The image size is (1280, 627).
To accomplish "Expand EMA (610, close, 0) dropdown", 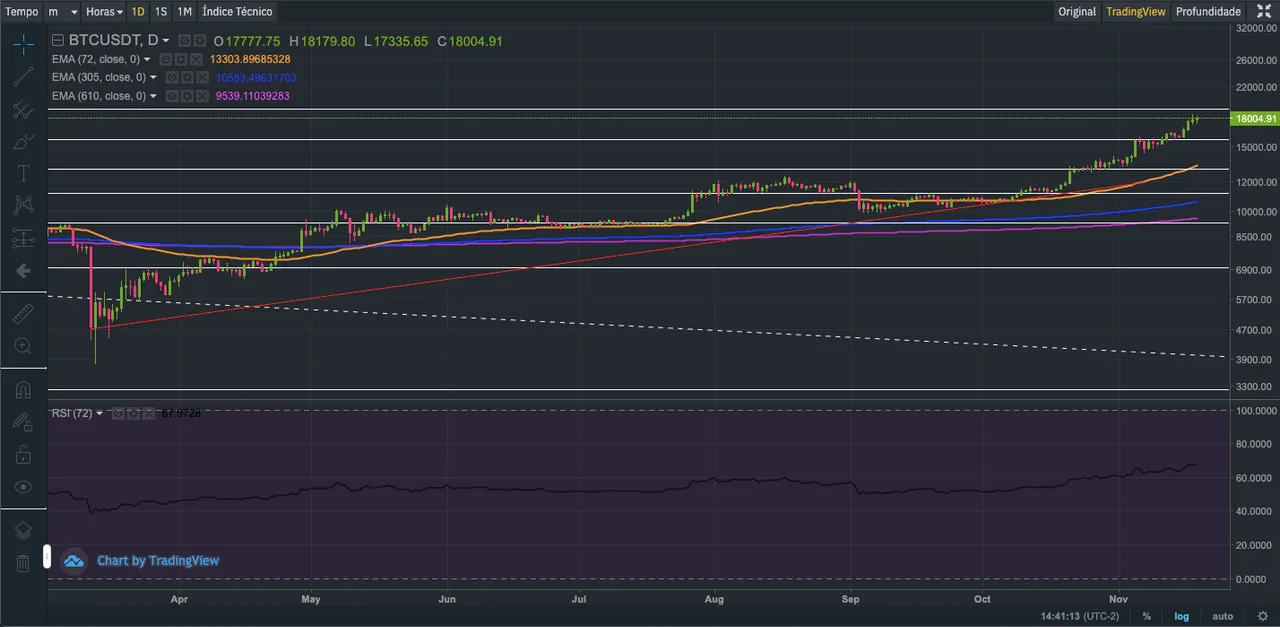I will click(x=153, y=96).
